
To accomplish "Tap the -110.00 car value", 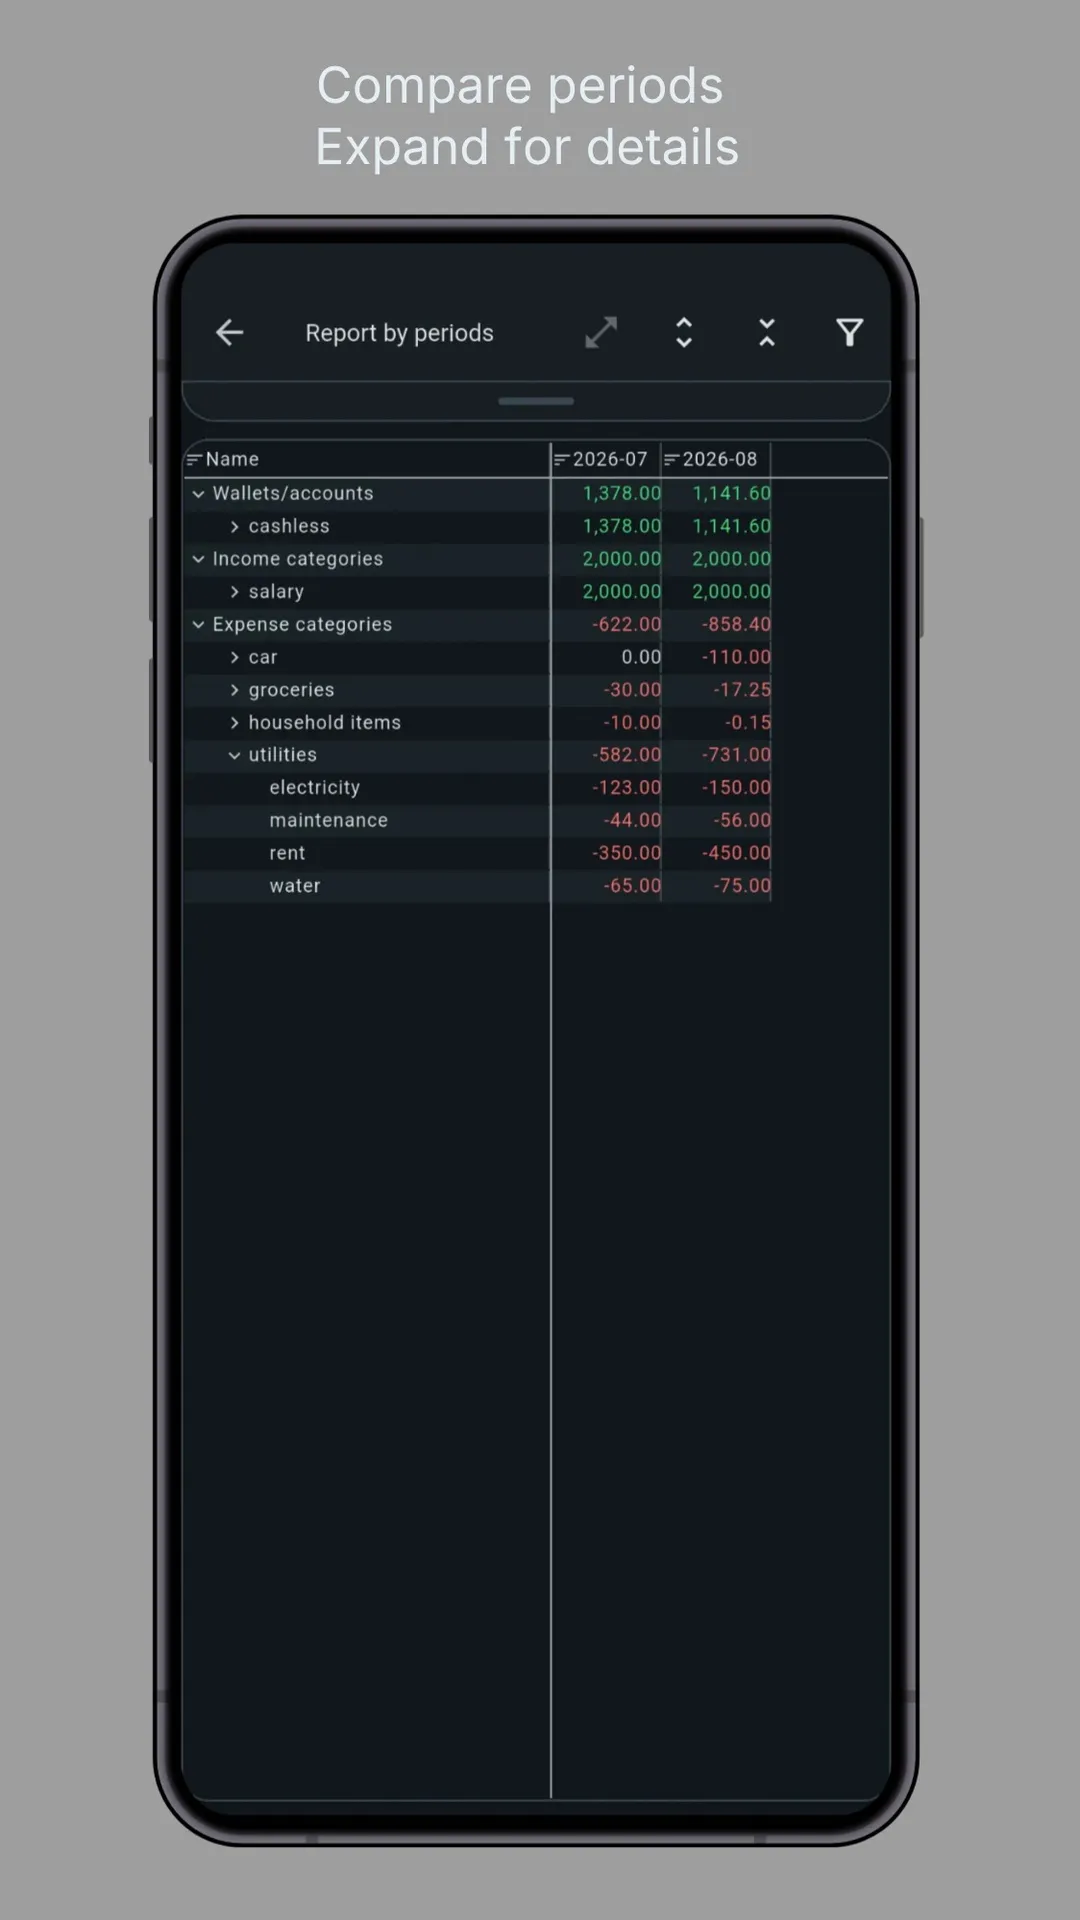I will pyautogui.click(x=736, y=657).
